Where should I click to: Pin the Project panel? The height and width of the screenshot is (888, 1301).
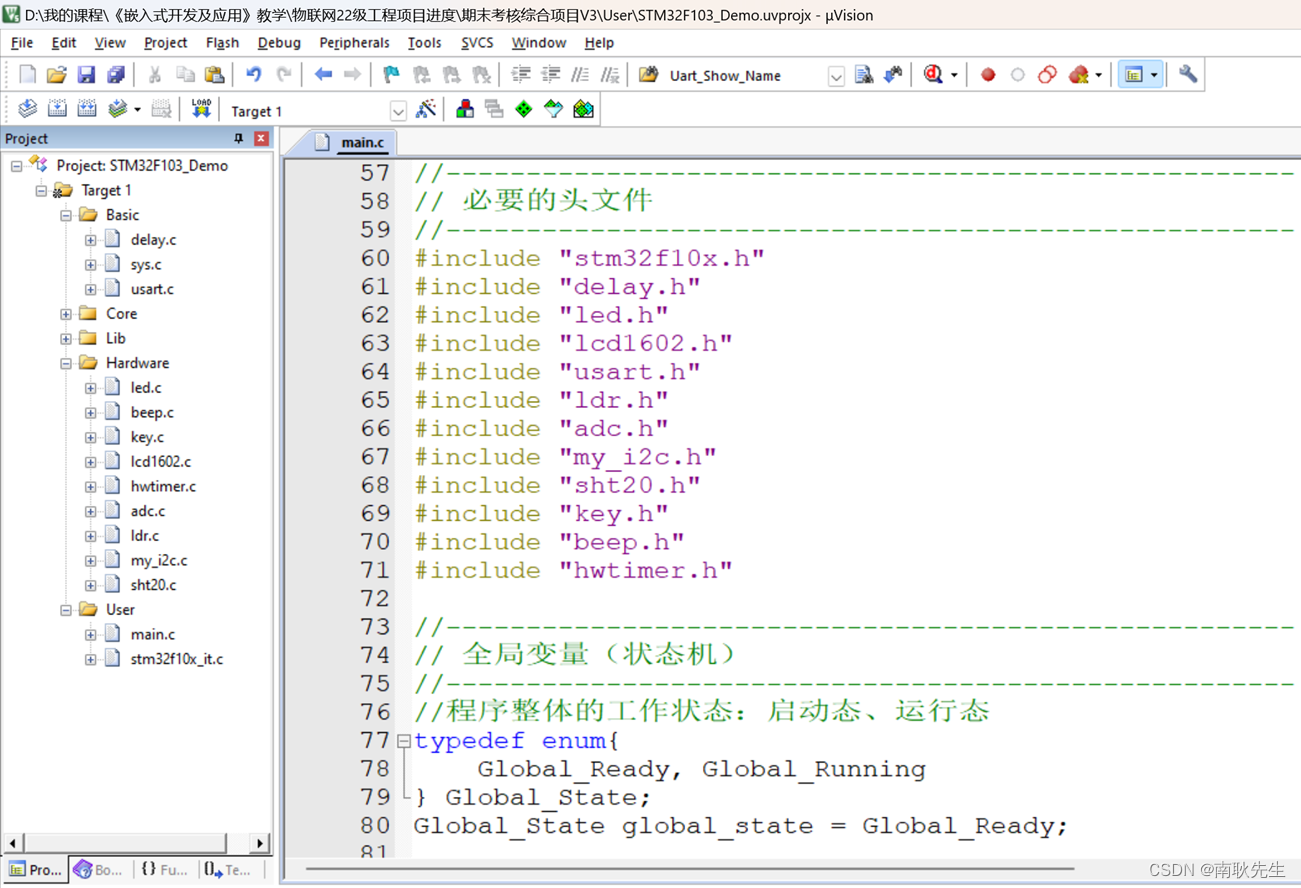(x=238, y=138)
